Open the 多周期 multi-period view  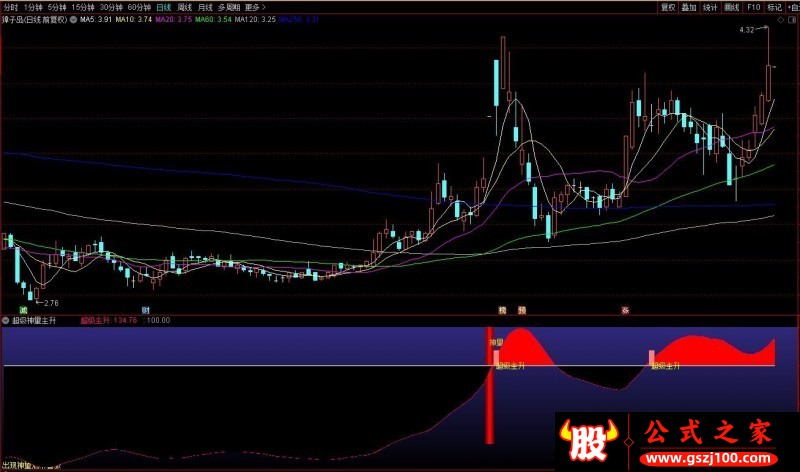(229, 7)
